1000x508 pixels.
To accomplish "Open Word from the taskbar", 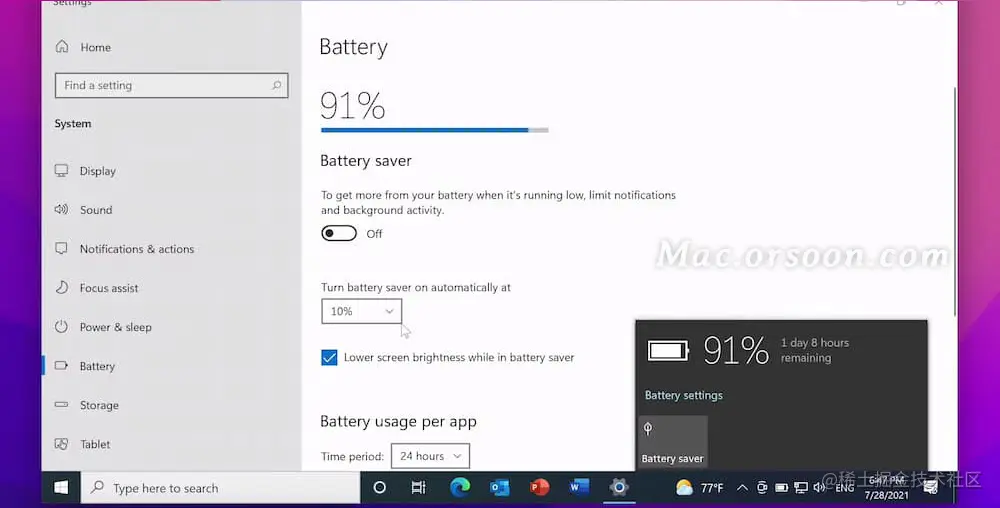I will click(x=579, y=488).
